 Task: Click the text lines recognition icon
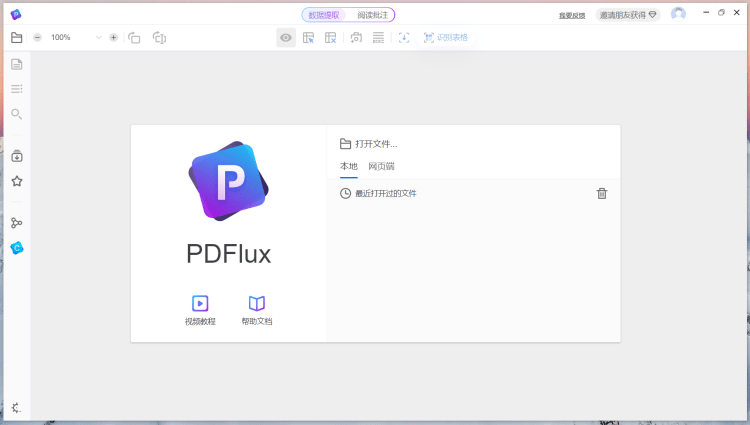tap(378, 38)
